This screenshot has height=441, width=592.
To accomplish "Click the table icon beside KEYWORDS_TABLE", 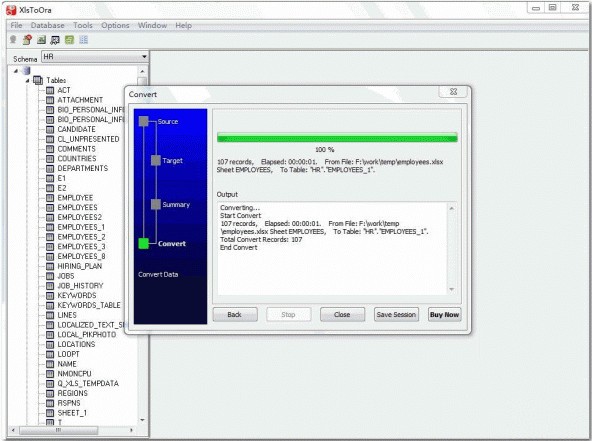I will click(50, 305).
